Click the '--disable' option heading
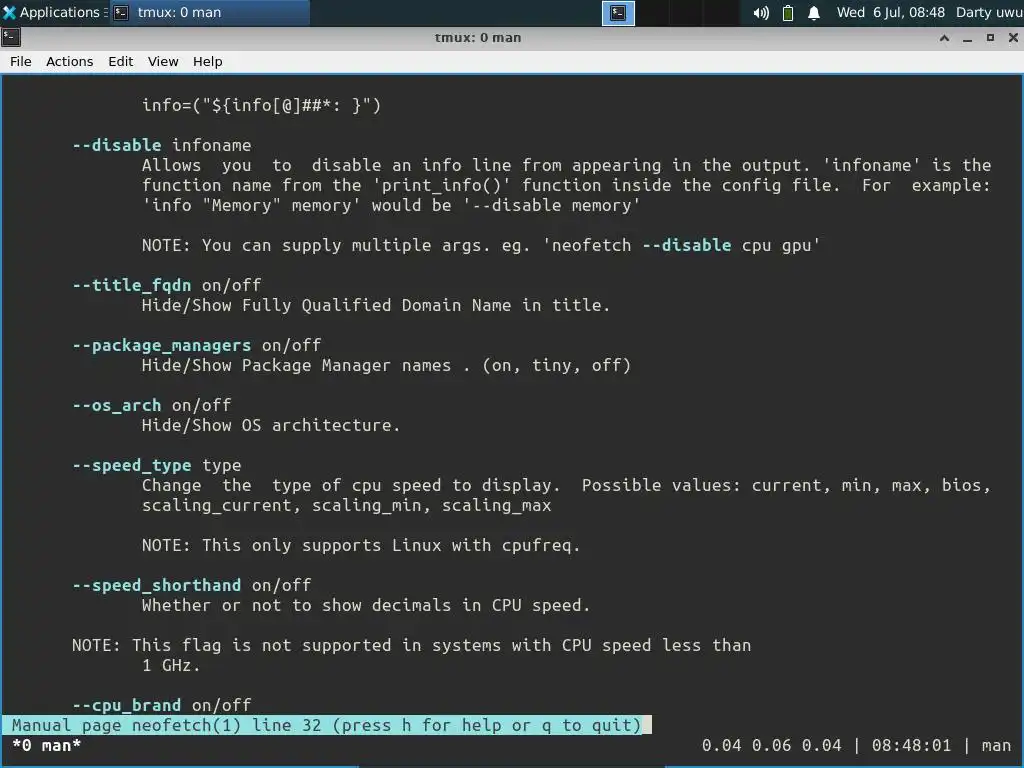 [x=116, y=145]
